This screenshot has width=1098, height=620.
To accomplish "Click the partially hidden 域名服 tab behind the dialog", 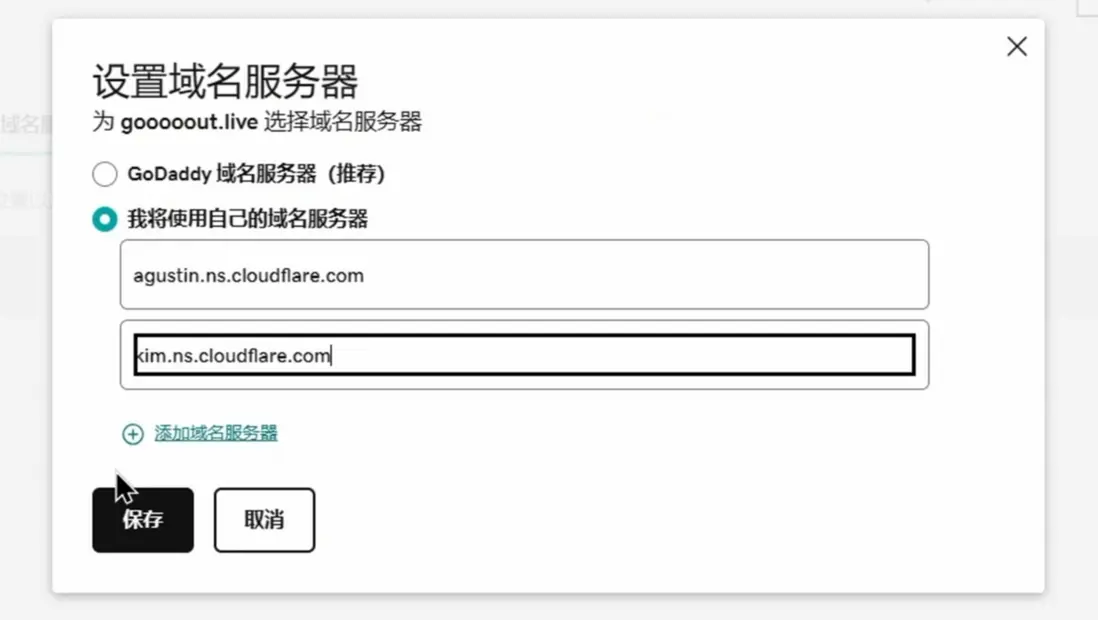I will [x=26, y=125].
